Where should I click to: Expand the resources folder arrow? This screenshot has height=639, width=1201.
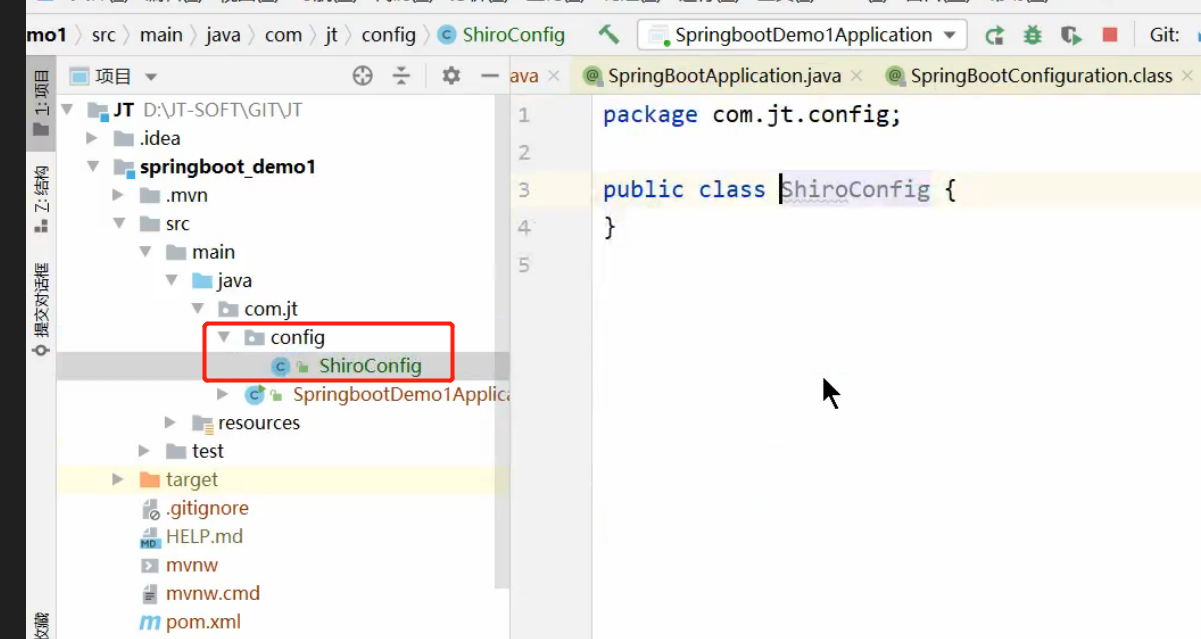tap(170, 423)
